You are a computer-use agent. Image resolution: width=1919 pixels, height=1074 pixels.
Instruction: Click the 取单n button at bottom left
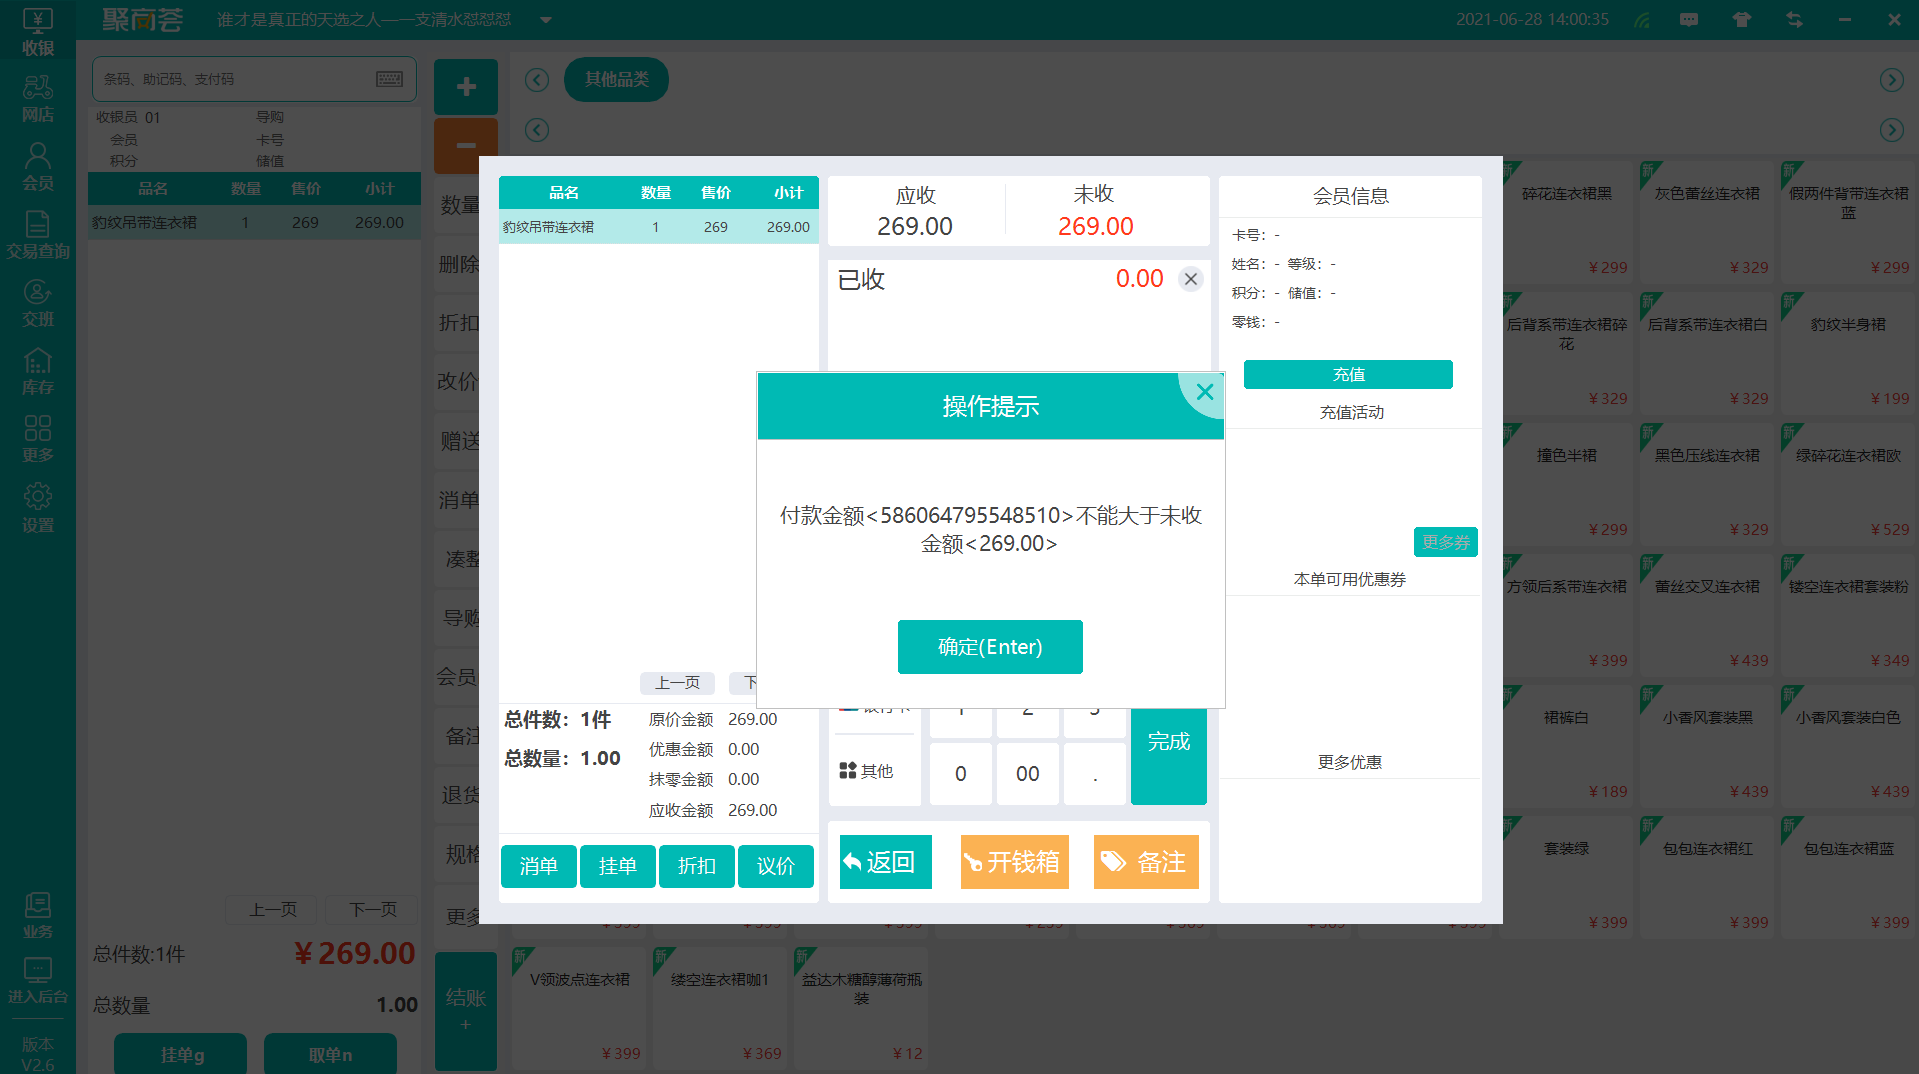tap(330, 1054)
